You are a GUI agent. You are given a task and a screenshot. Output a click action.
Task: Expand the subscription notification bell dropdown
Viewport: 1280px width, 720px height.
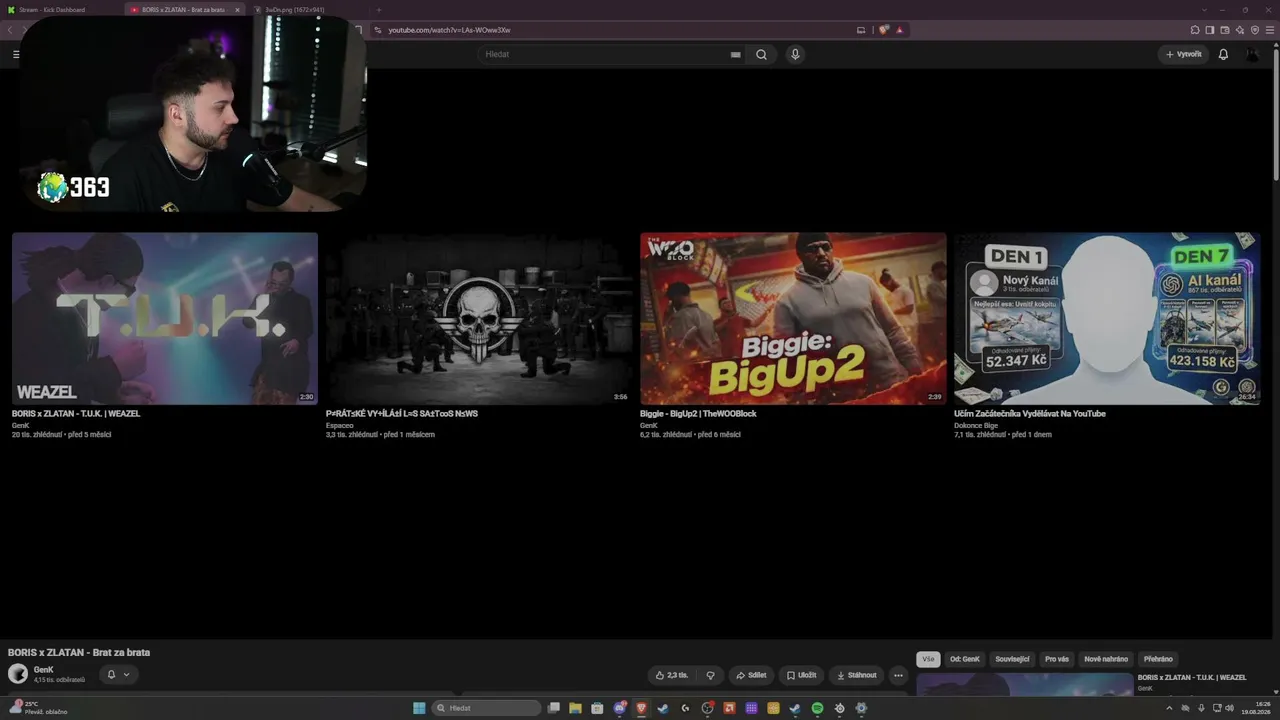tap(118, 675)
